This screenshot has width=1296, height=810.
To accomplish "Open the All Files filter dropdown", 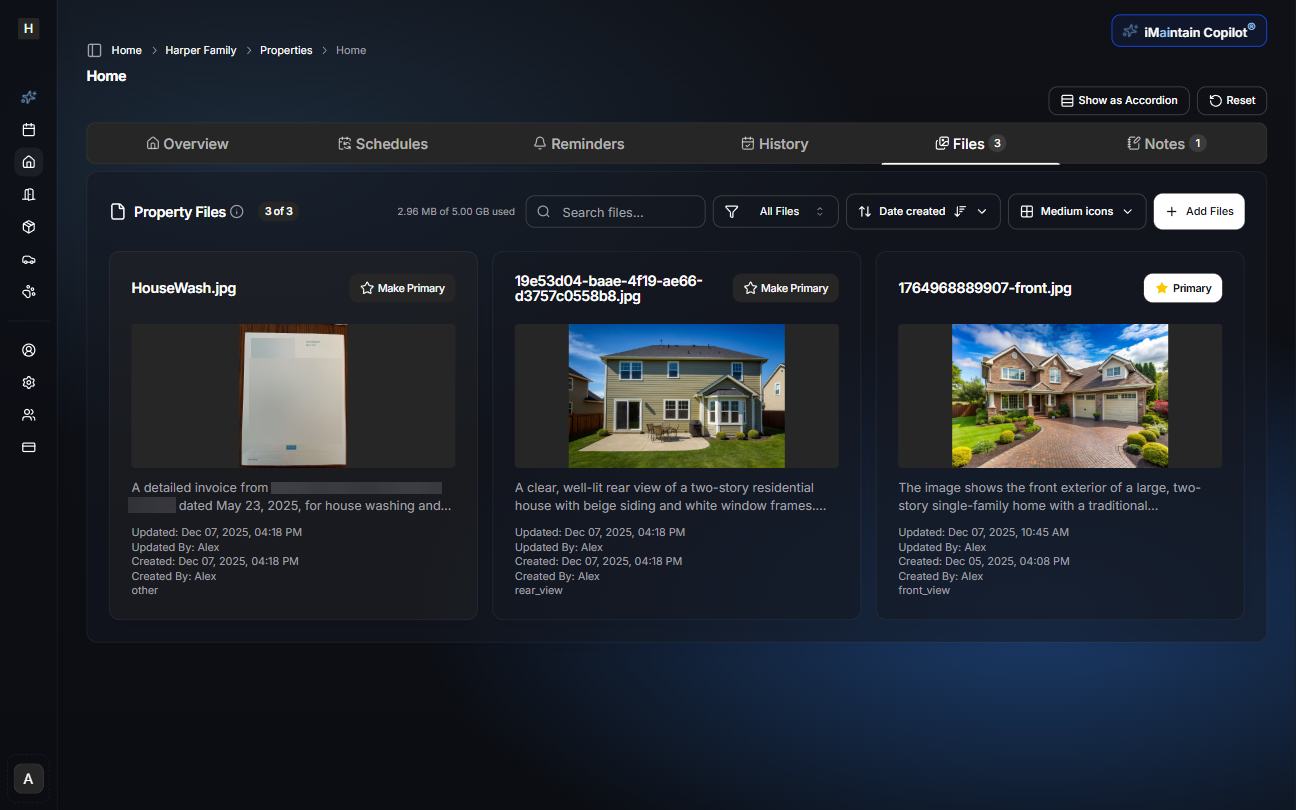I will point(775,211).
